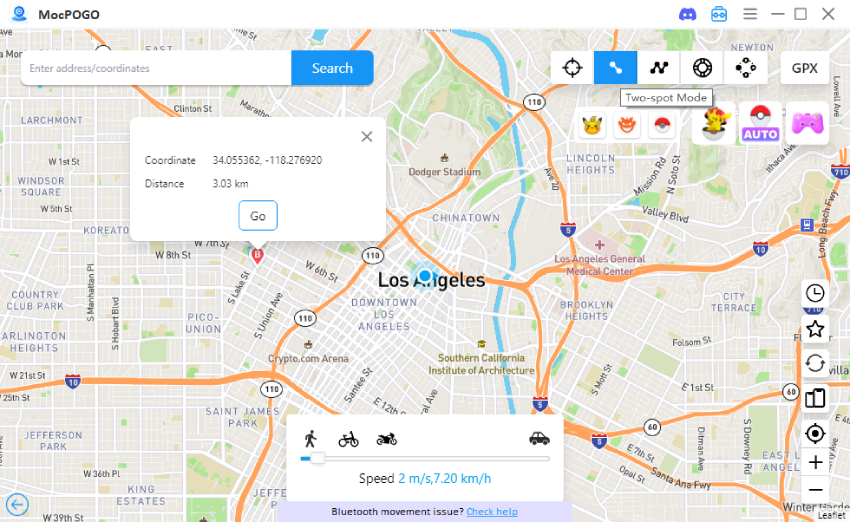Image resolution: width=850 pixels, height=522 pixels.
Task: Select car speed mode
Action: (539, 438)
